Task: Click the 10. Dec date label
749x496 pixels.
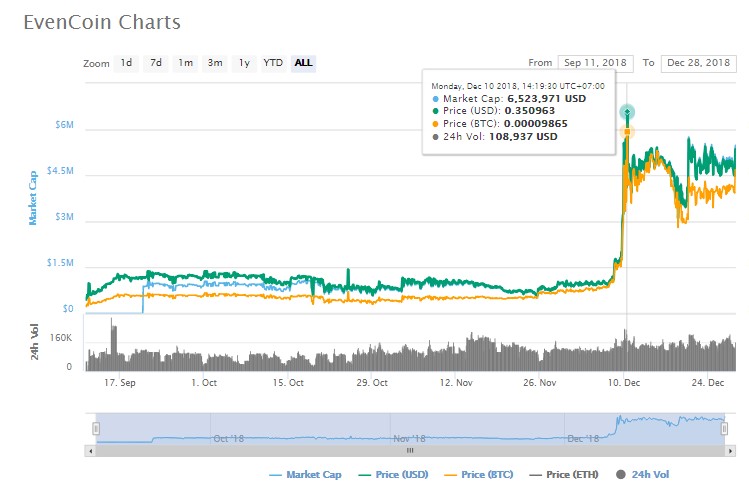Action: 624,383
